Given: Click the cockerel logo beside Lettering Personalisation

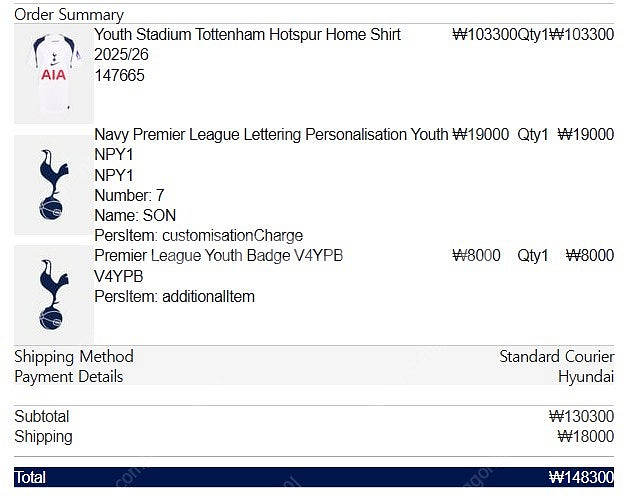Looking at the screenshot, I should click(54, 185).
